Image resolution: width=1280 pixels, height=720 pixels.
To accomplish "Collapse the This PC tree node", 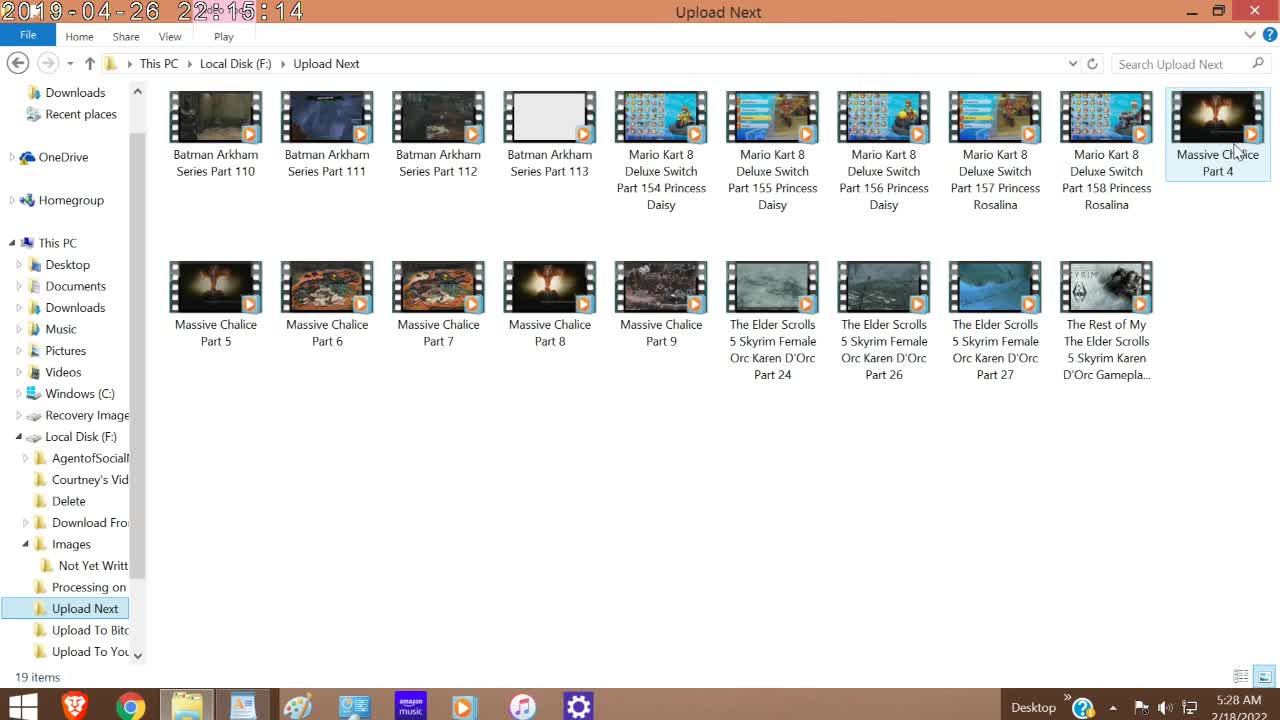I will coord(12,243).
